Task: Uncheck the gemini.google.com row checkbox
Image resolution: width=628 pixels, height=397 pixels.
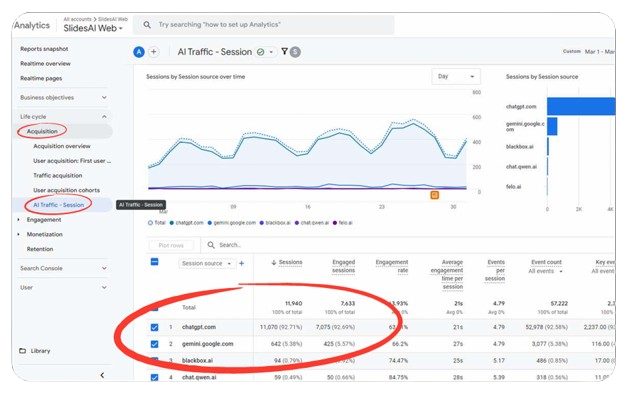Action: tap(154, 344)
